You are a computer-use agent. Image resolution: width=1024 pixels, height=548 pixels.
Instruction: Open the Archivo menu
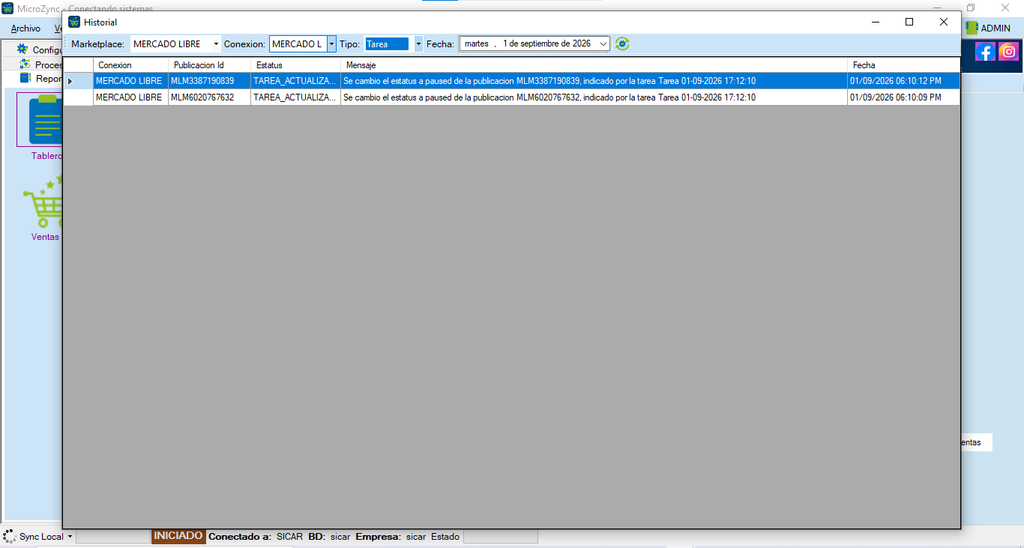click(25, 28)
